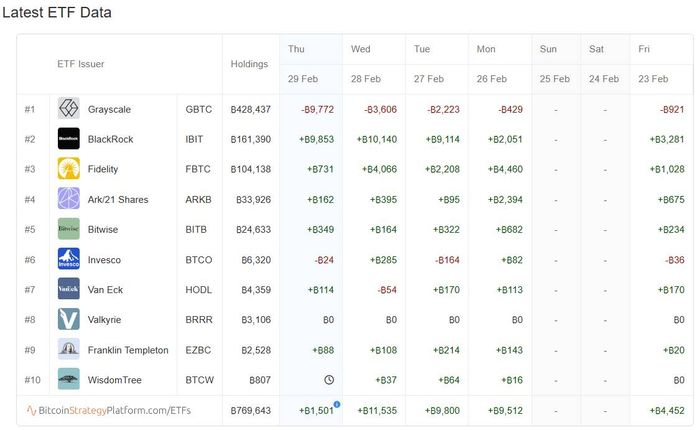Click the Grayscale issuer name
Viewport: 700px width, 430px height.
(x=109, y=109)
